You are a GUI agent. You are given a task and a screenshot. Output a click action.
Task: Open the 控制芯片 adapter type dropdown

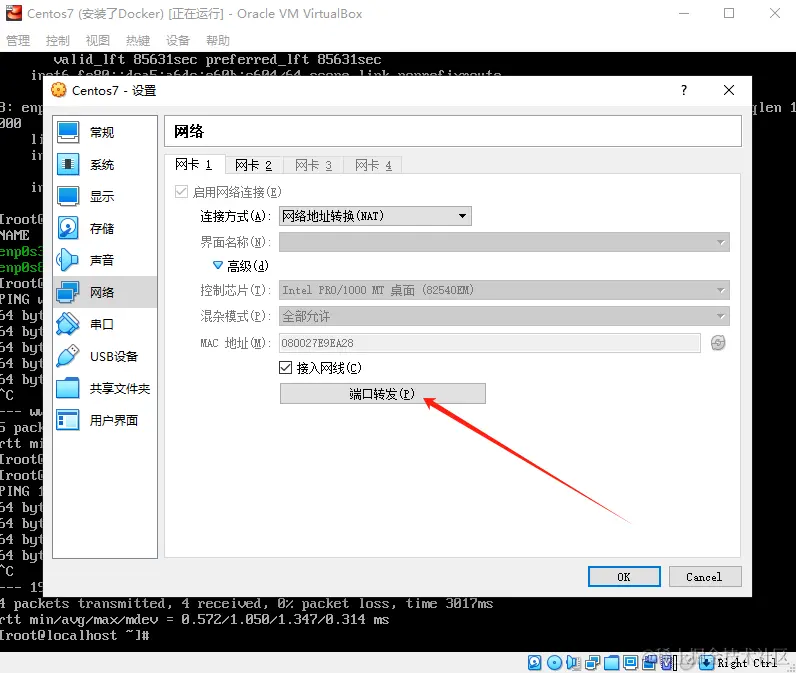click(x=504, y=290)
